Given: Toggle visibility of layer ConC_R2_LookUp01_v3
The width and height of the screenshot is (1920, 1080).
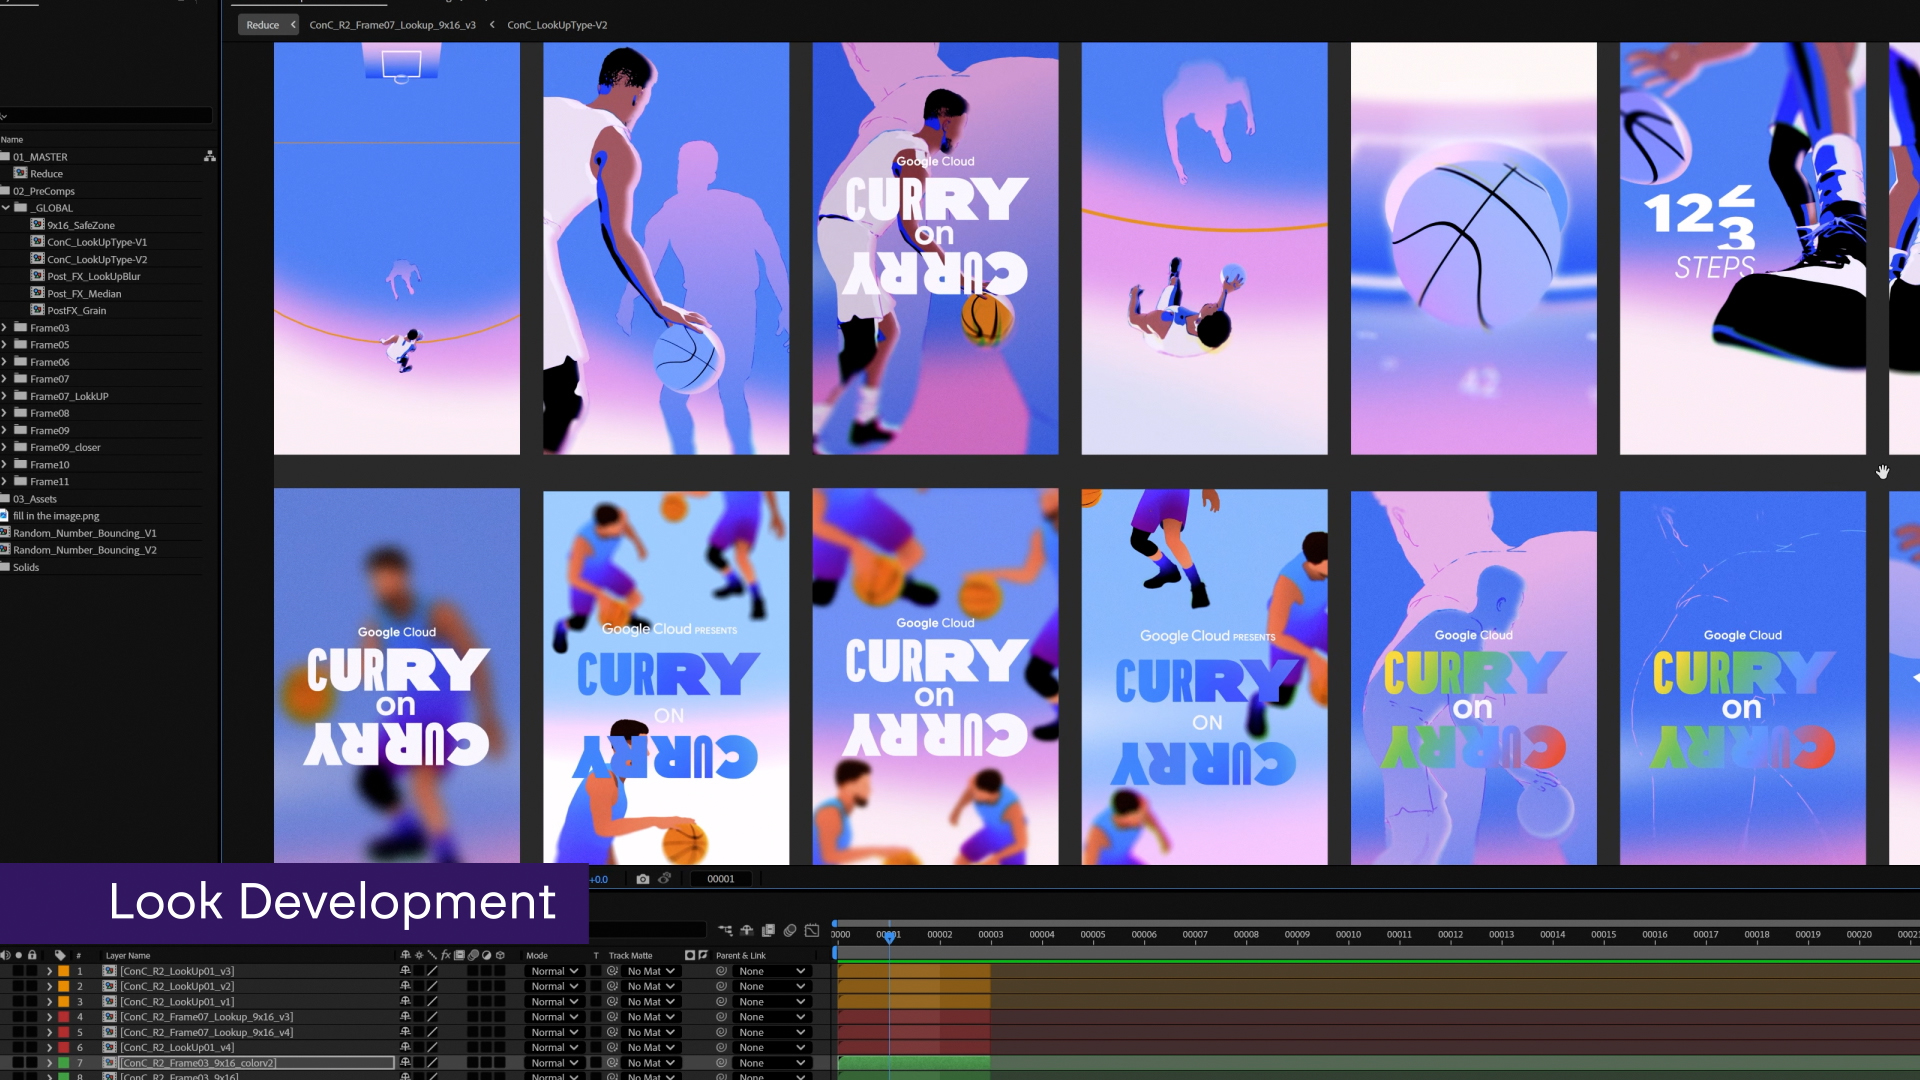Looking at the screenshot, I should click(x=5, y=971).
